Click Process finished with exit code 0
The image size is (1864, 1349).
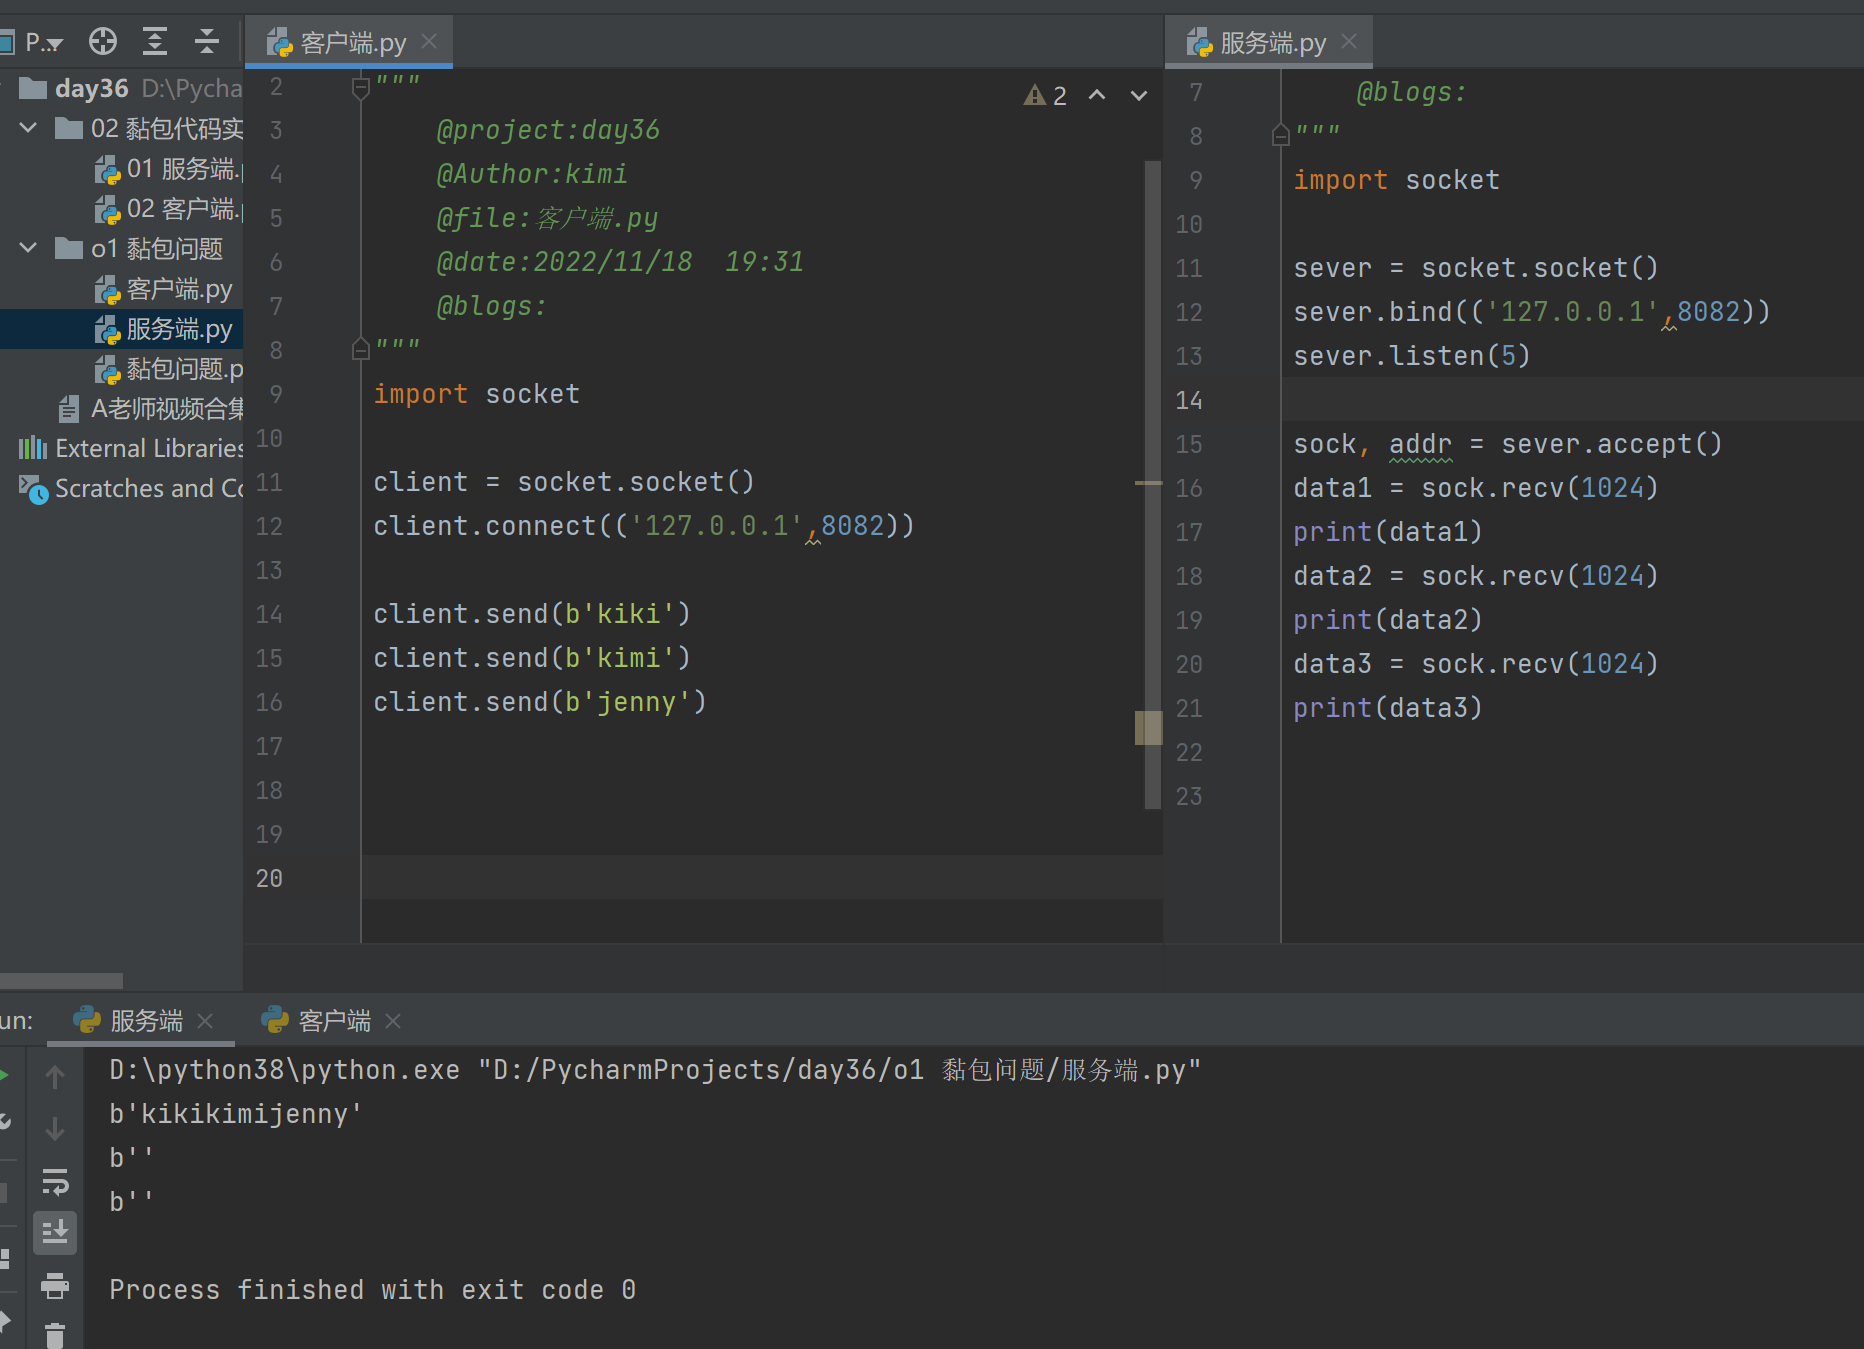click(372, 1290)
